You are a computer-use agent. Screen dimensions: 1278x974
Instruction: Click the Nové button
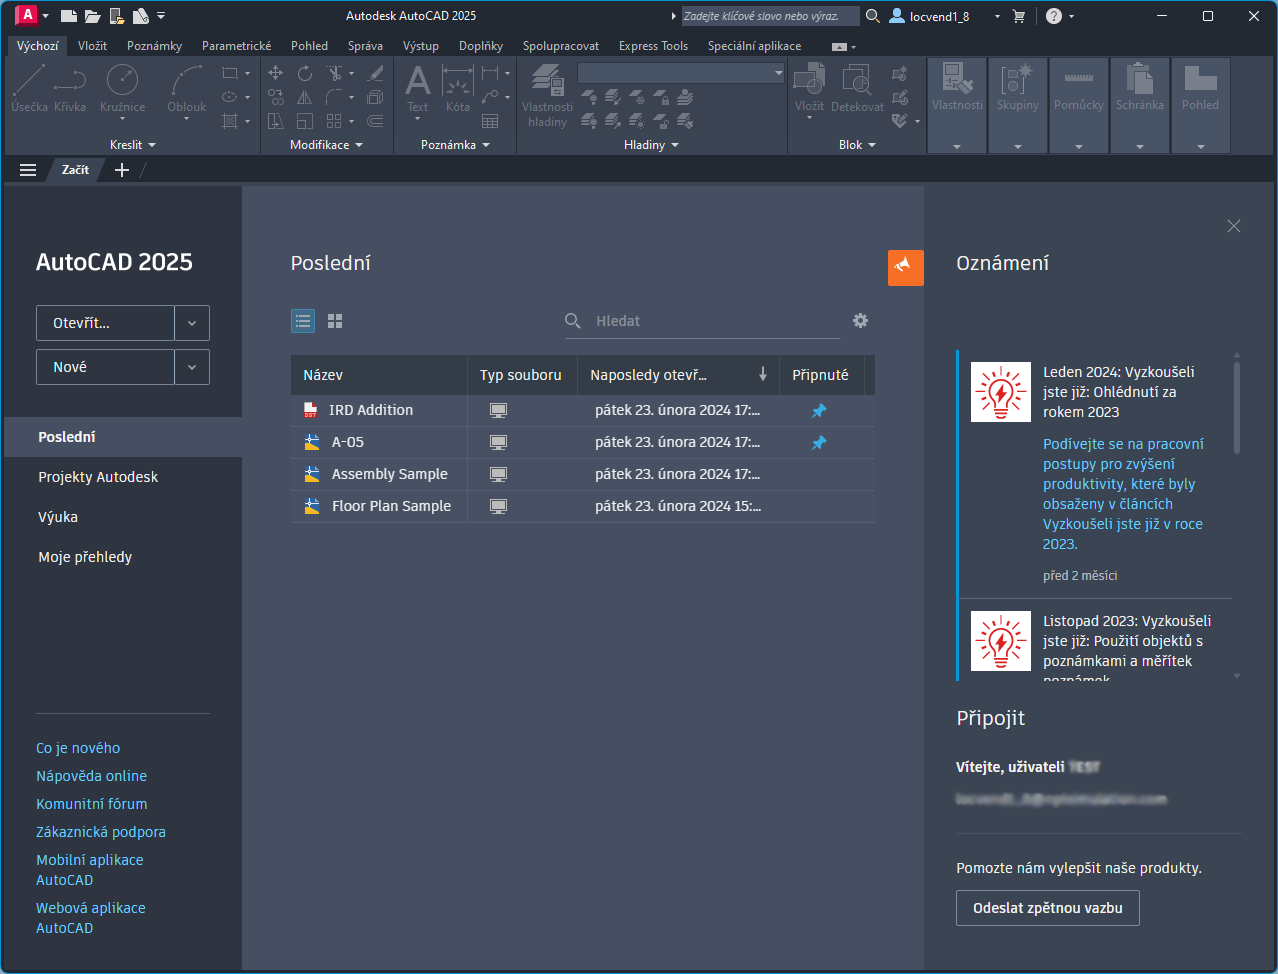click(x=105, y=367)
